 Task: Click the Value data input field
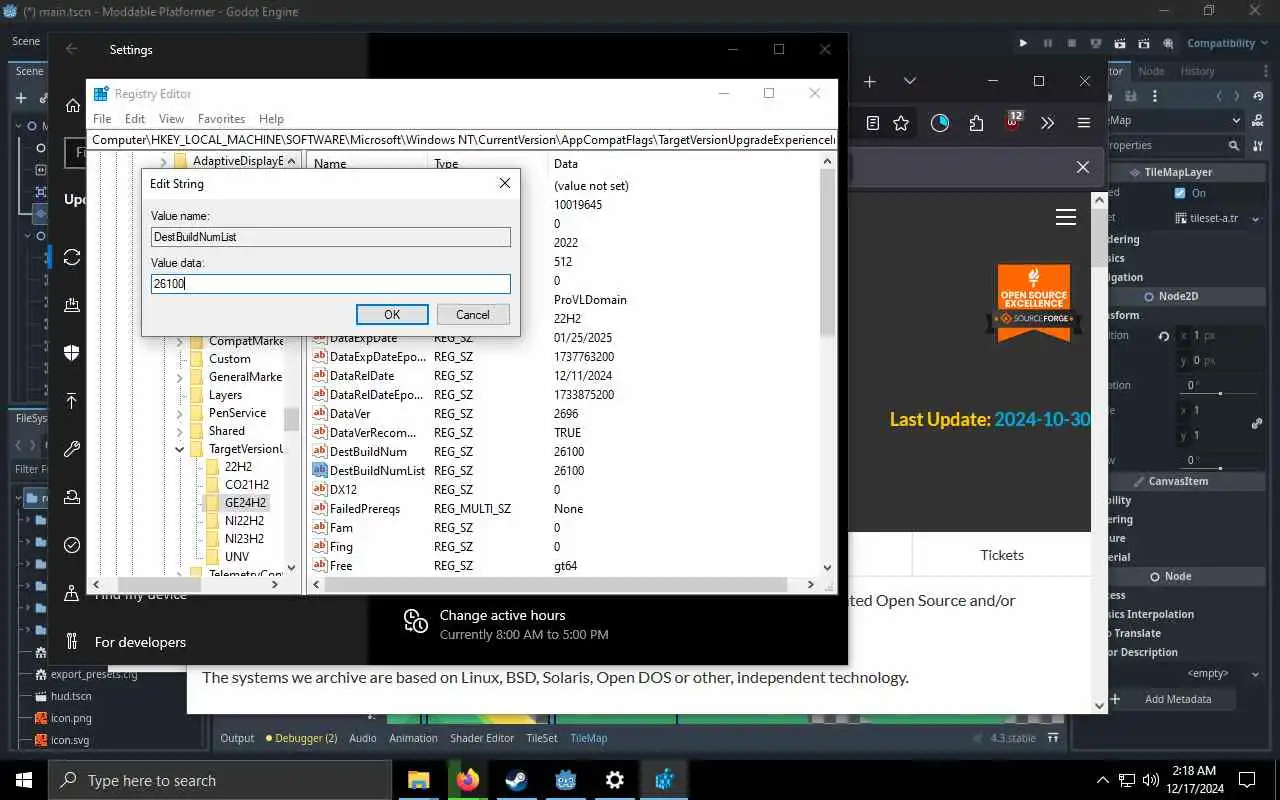[x=331, y=284]
